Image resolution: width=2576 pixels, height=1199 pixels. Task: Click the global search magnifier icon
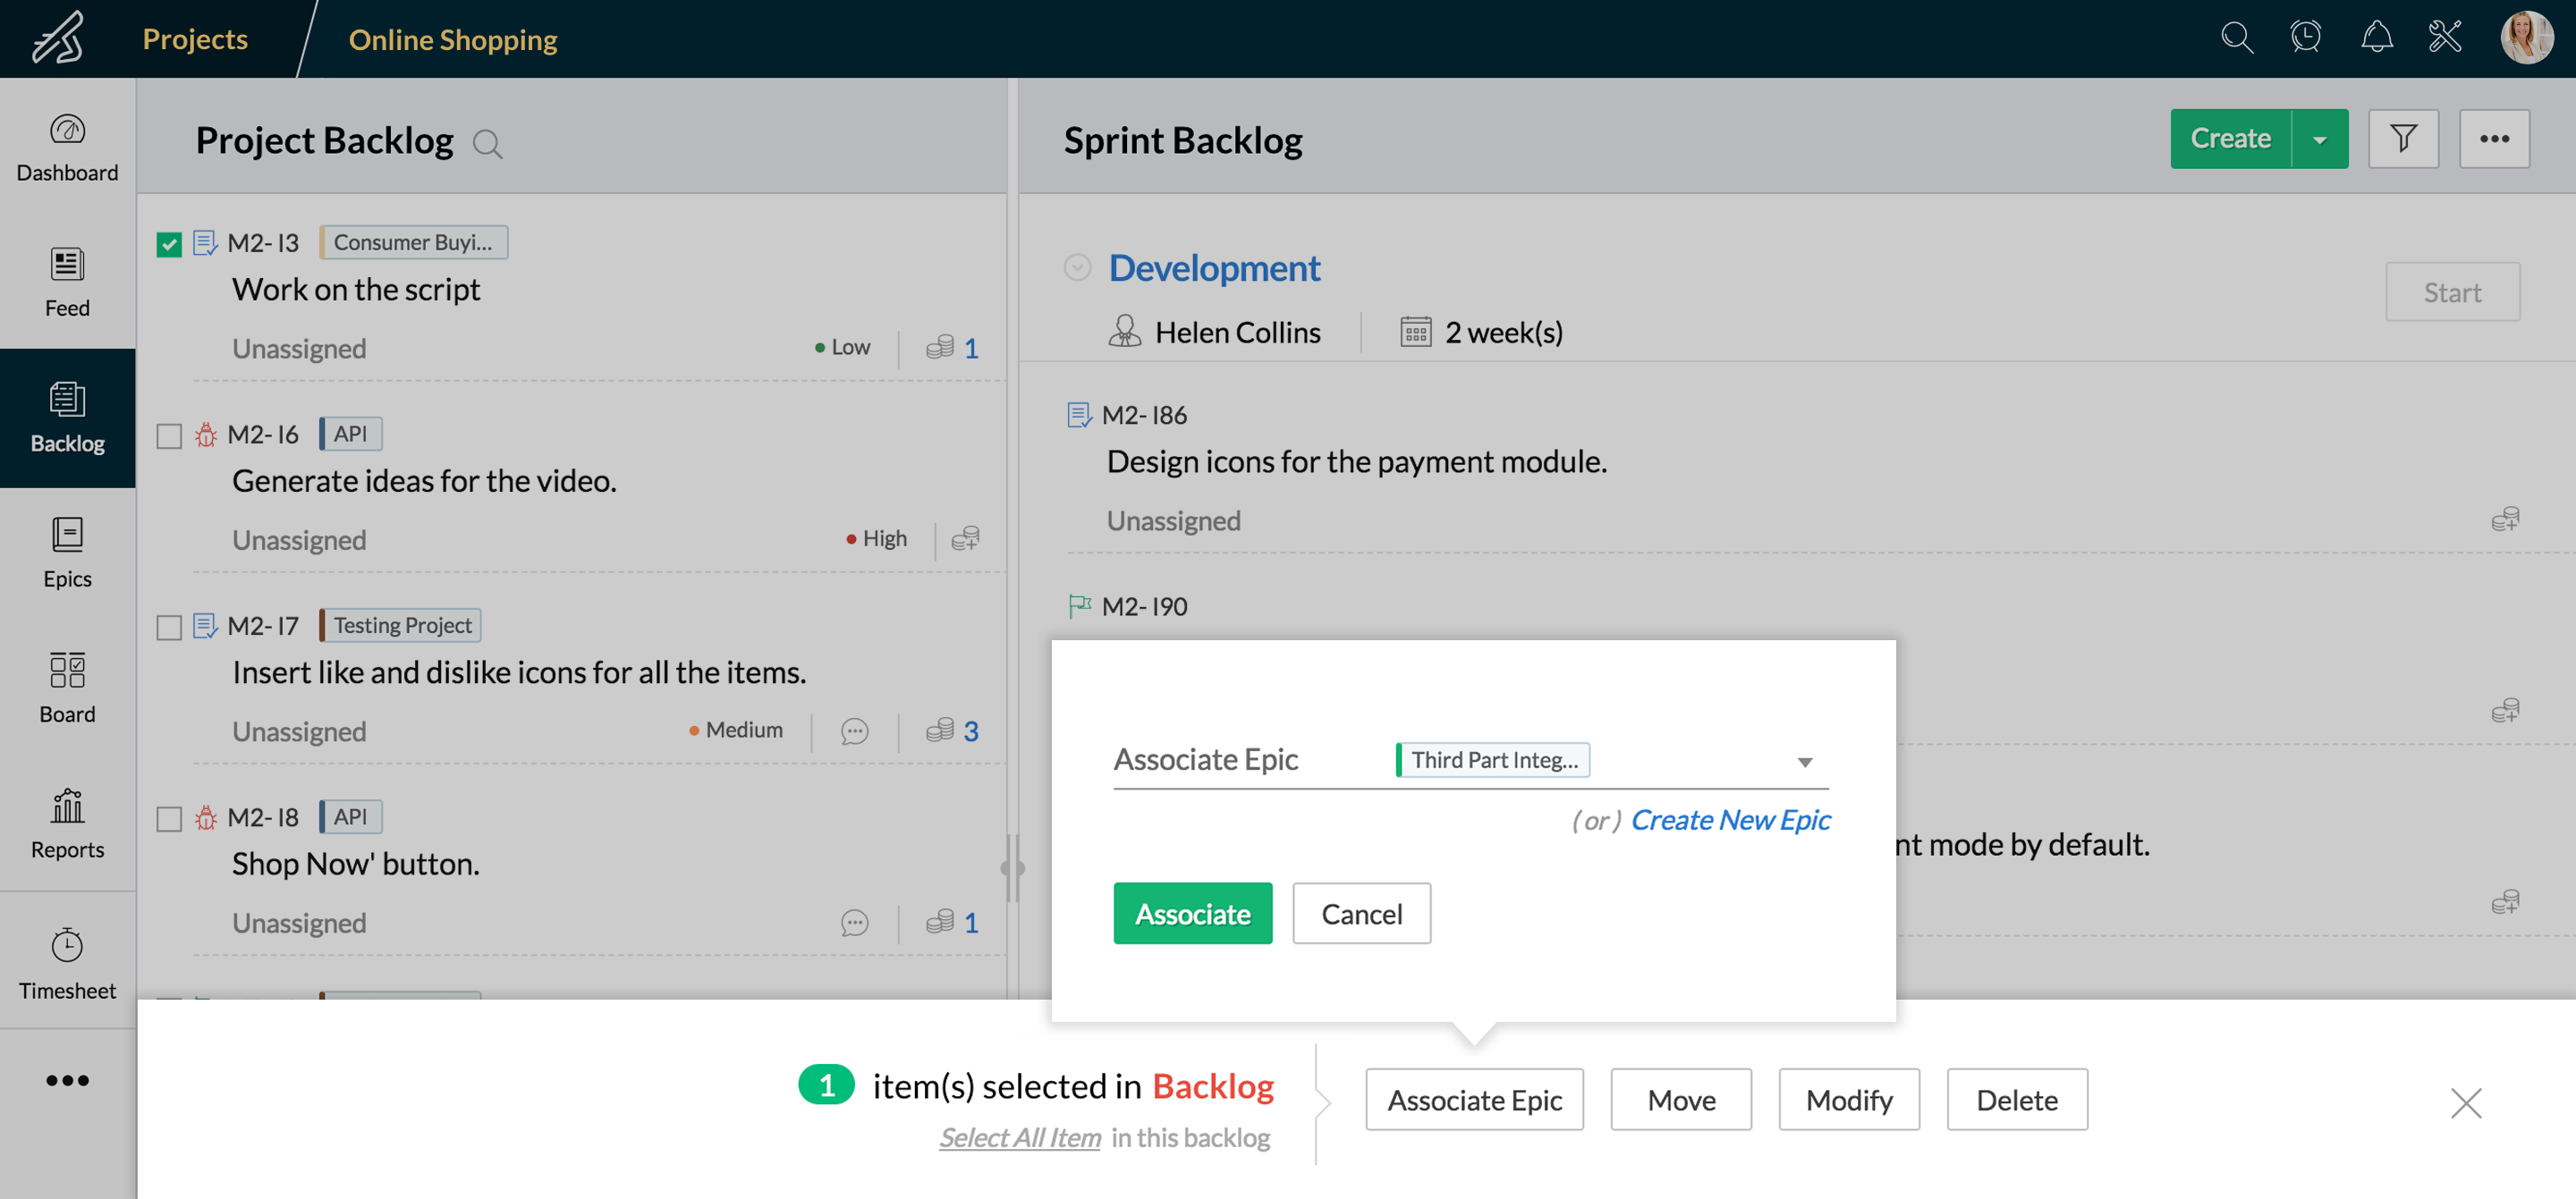tap(2236, 38)
